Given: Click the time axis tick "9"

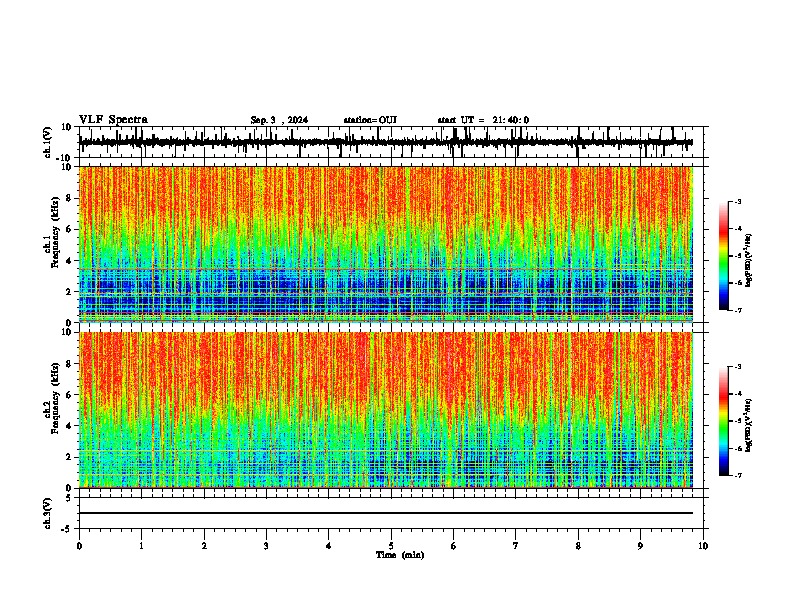Looking at the screenshot, I should [640, 546].
